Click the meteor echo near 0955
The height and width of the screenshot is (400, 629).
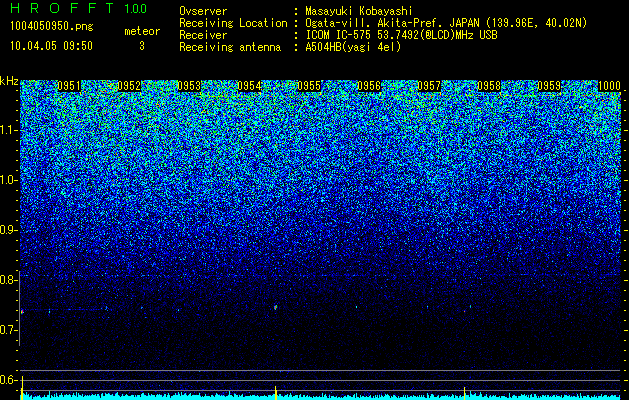pos(276,307)
